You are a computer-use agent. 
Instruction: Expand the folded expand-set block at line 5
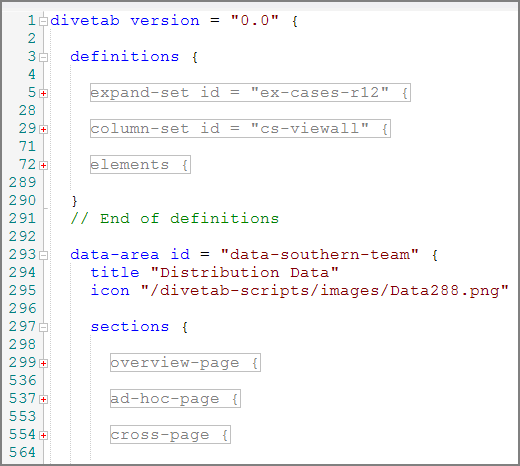tap(43, 94)
